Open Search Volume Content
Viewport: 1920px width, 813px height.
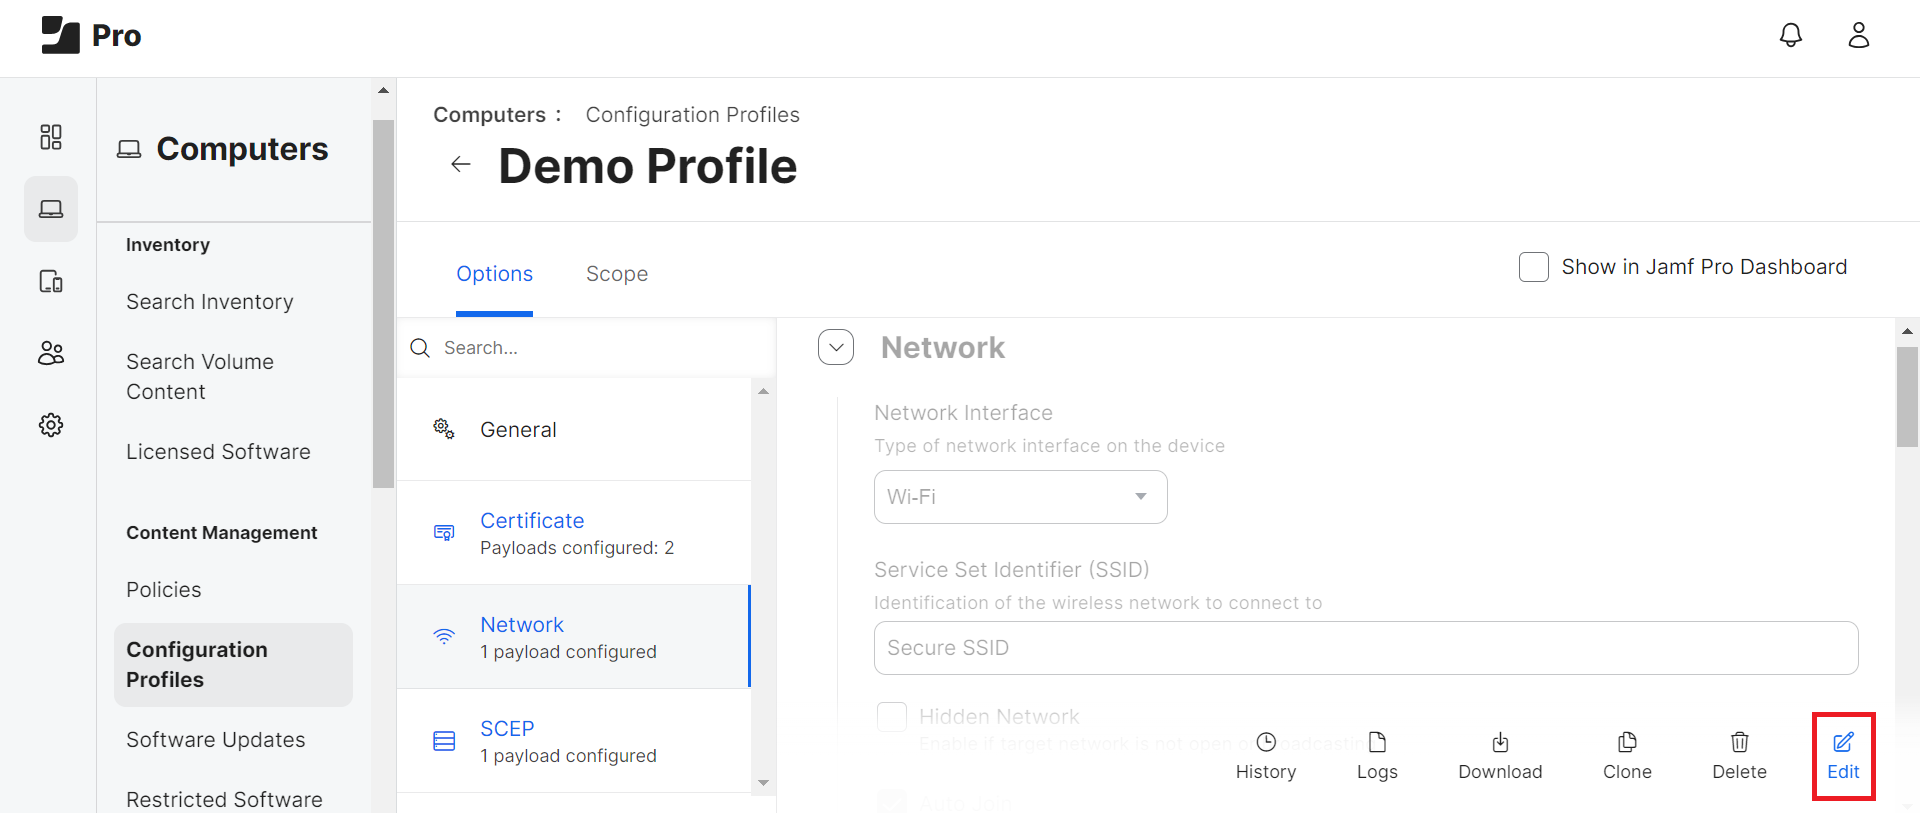click(x=200, y=377)
